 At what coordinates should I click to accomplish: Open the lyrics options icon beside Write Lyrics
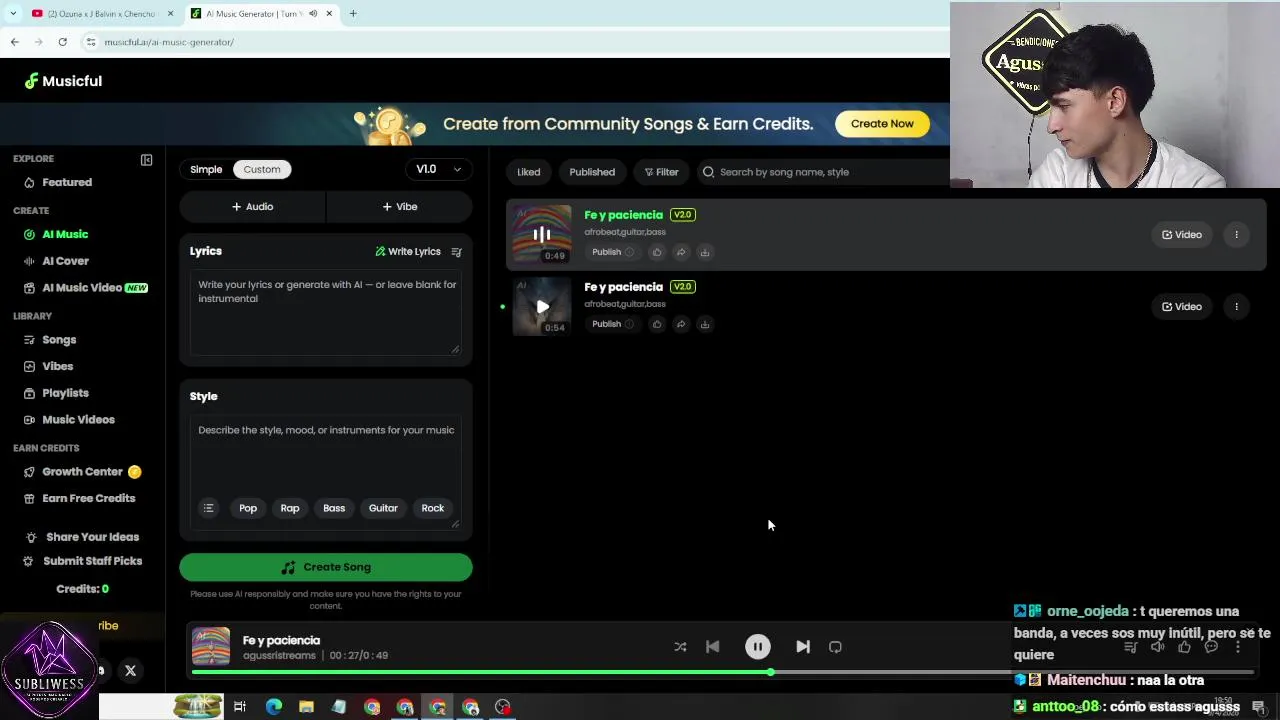(x=456, y=252)
